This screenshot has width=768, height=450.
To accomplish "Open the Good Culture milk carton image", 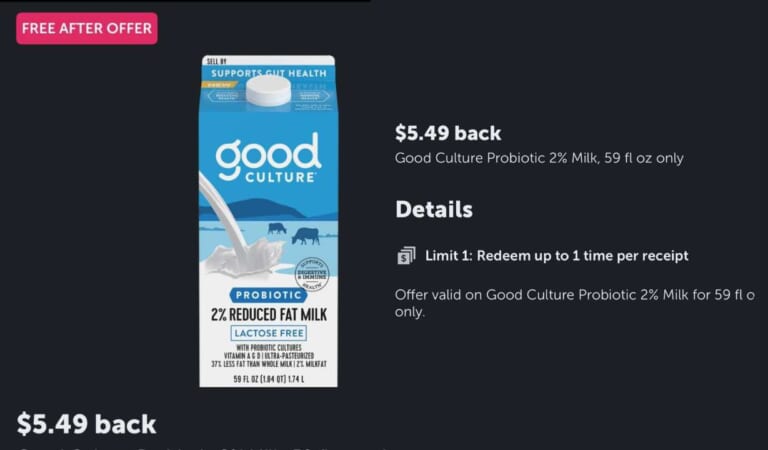I will pos(268,221).
